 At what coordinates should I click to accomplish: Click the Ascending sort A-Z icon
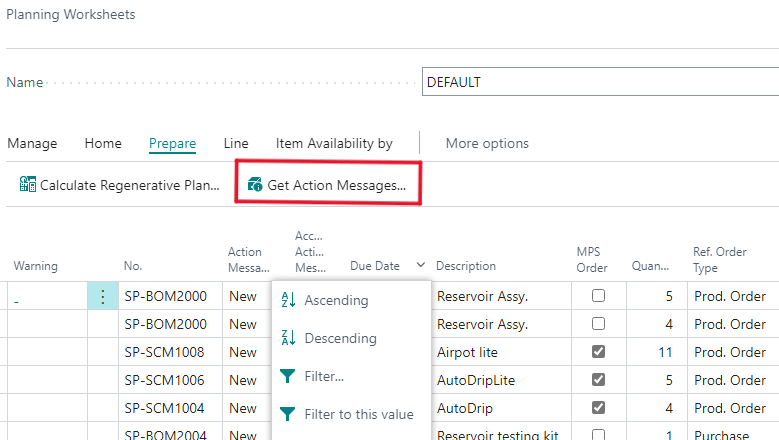pos(288,300)
